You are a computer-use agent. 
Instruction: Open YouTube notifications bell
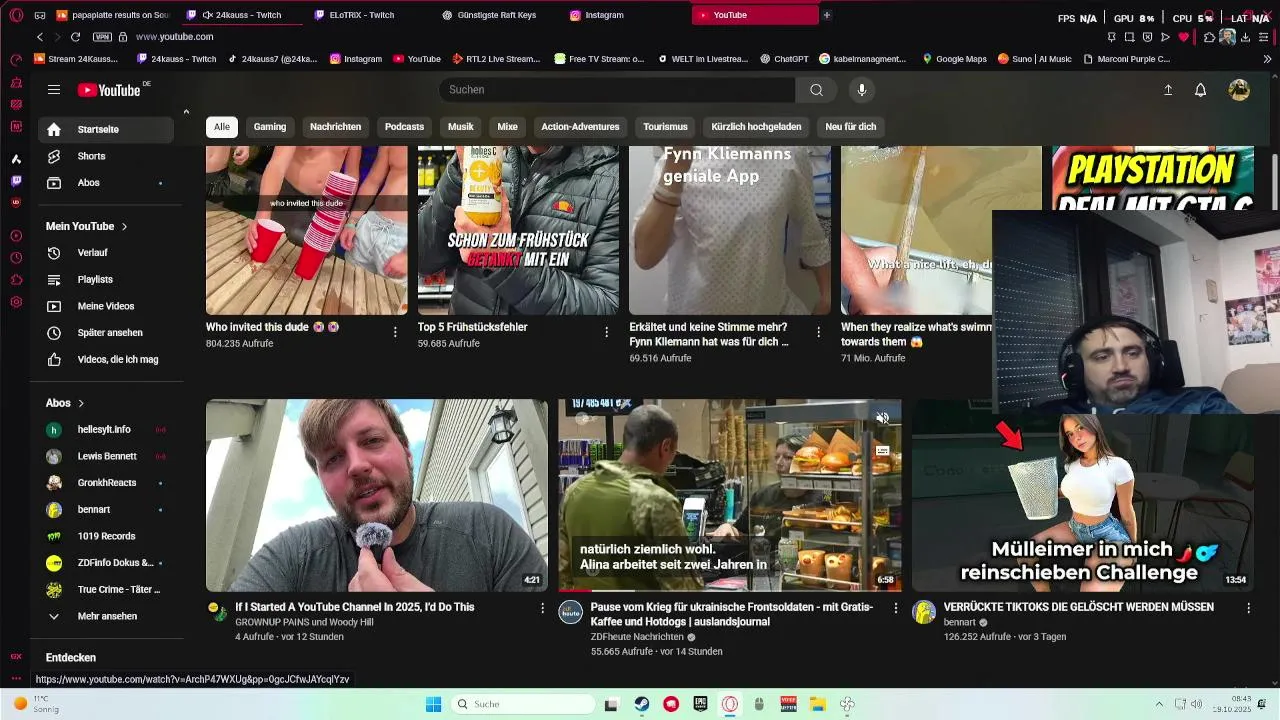click(1200, 90)
